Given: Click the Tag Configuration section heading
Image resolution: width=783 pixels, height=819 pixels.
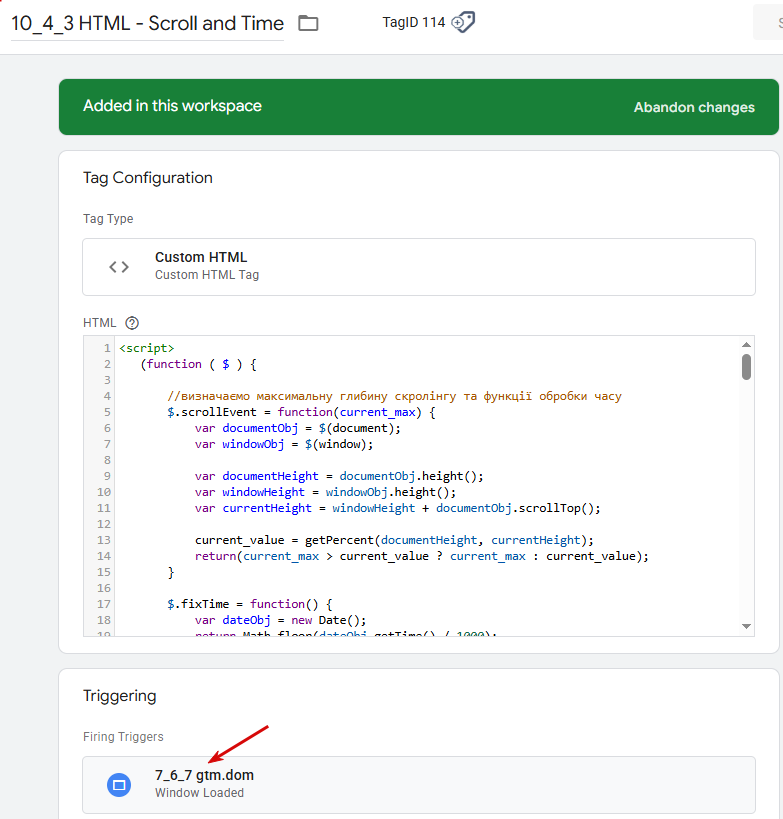Looking at the screenshot, I should point(148,178).
